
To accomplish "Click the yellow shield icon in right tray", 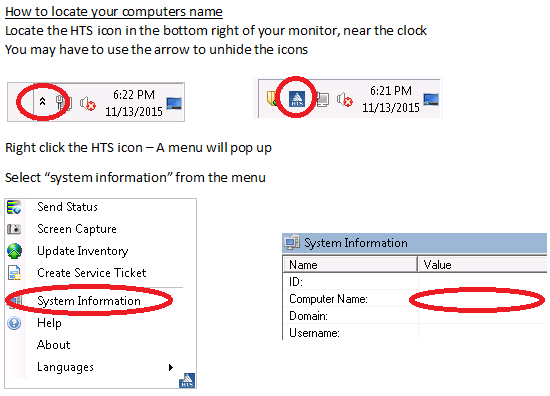I will pyautogui.click(x=271, y=98).
